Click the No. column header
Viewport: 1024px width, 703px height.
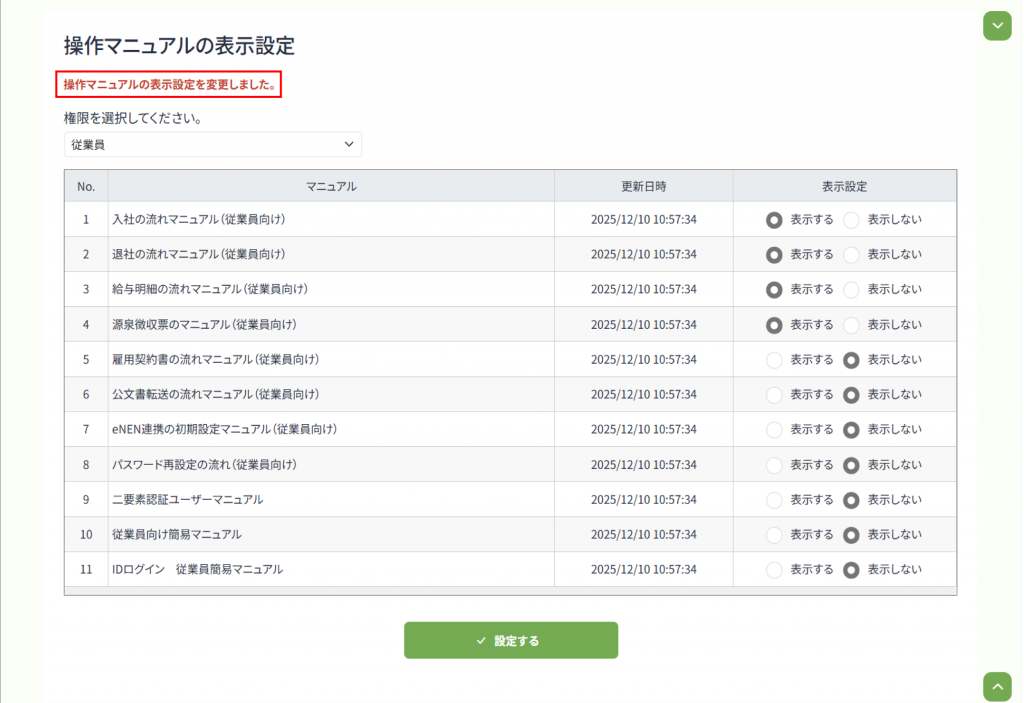86,186
